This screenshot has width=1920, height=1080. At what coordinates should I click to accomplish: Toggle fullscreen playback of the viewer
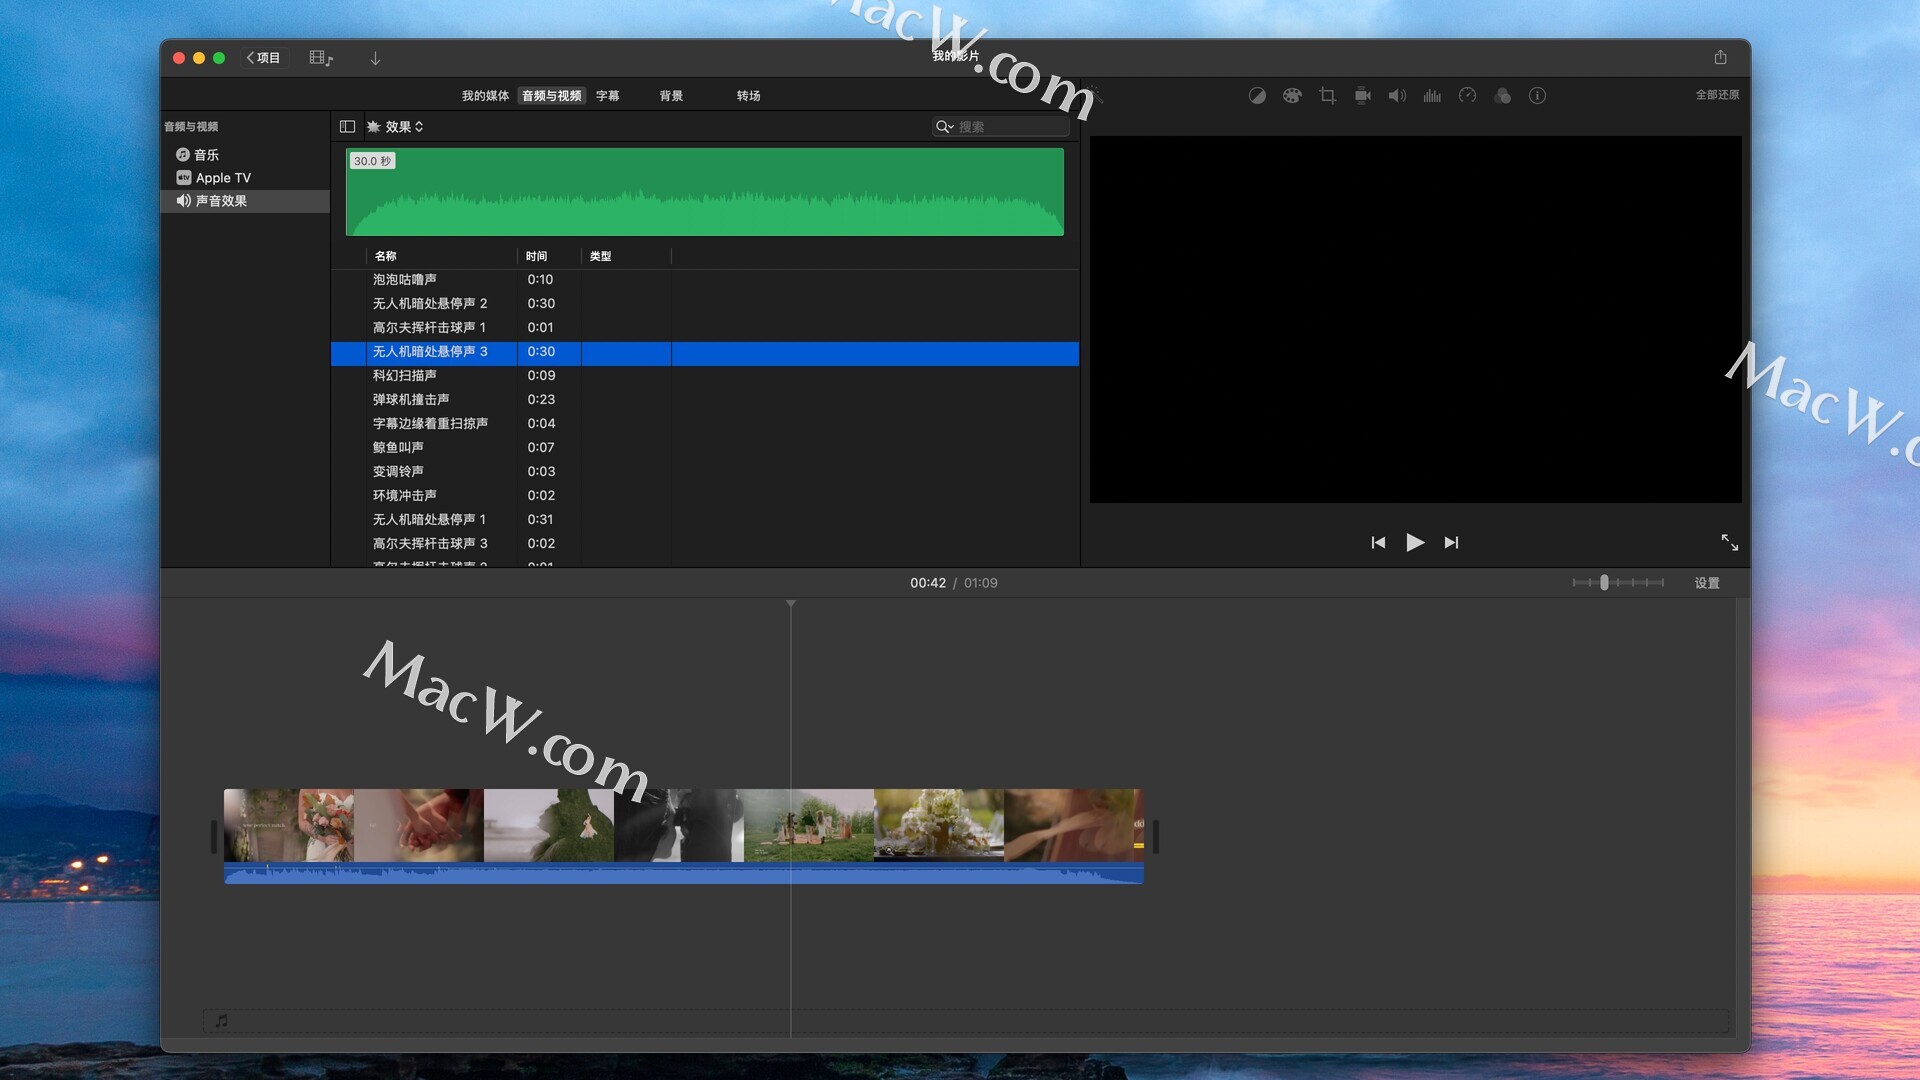[1729, 542]
